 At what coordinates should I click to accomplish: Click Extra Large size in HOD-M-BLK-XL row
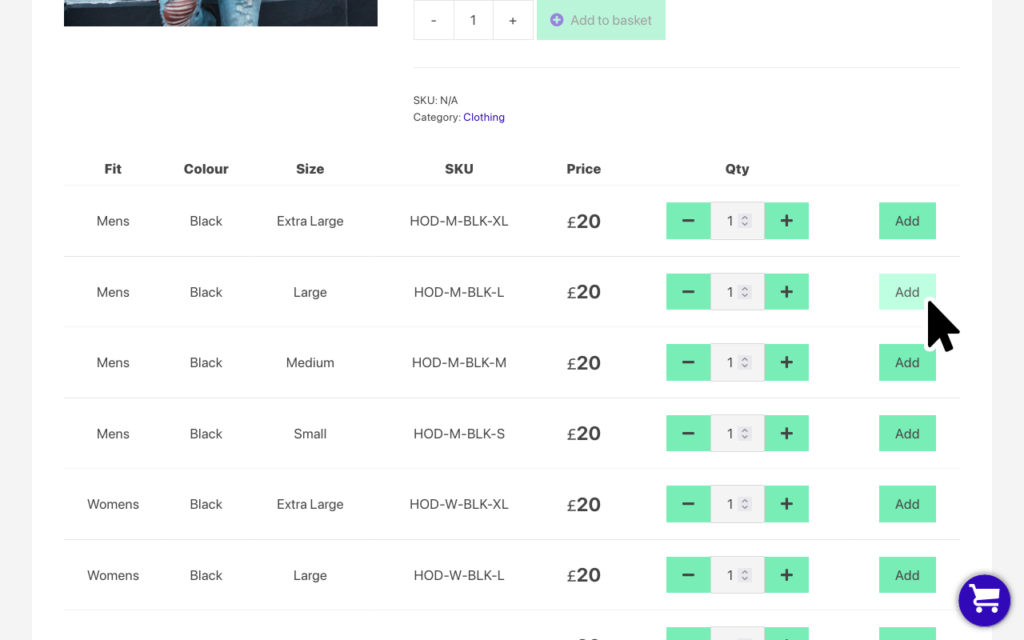tap(310, 221)
